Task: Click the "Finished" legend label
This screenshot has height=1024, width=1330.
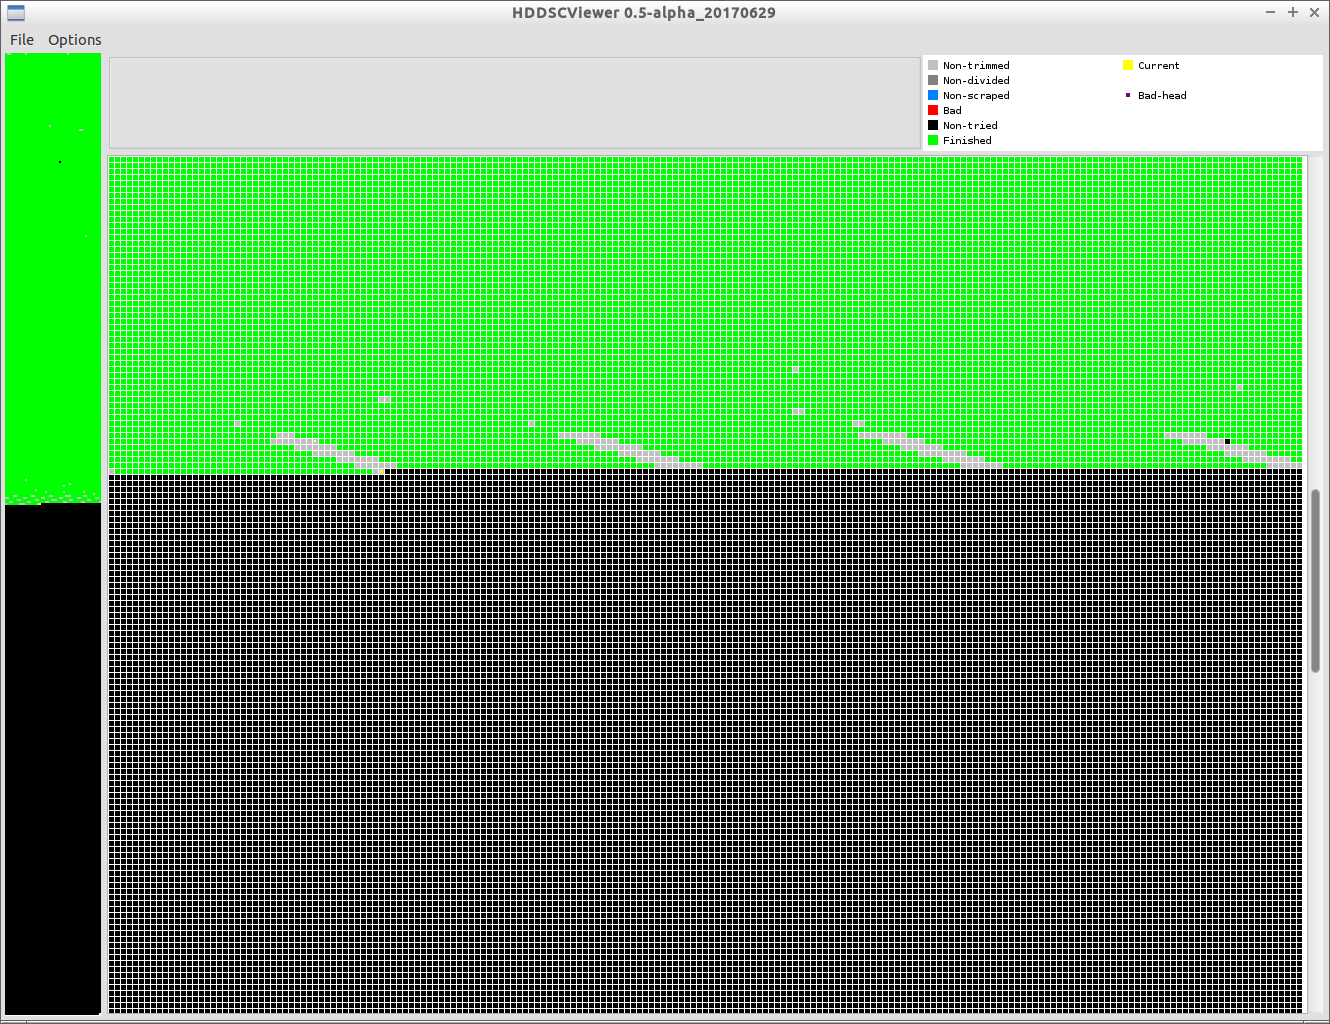Action: pos(967,140)
